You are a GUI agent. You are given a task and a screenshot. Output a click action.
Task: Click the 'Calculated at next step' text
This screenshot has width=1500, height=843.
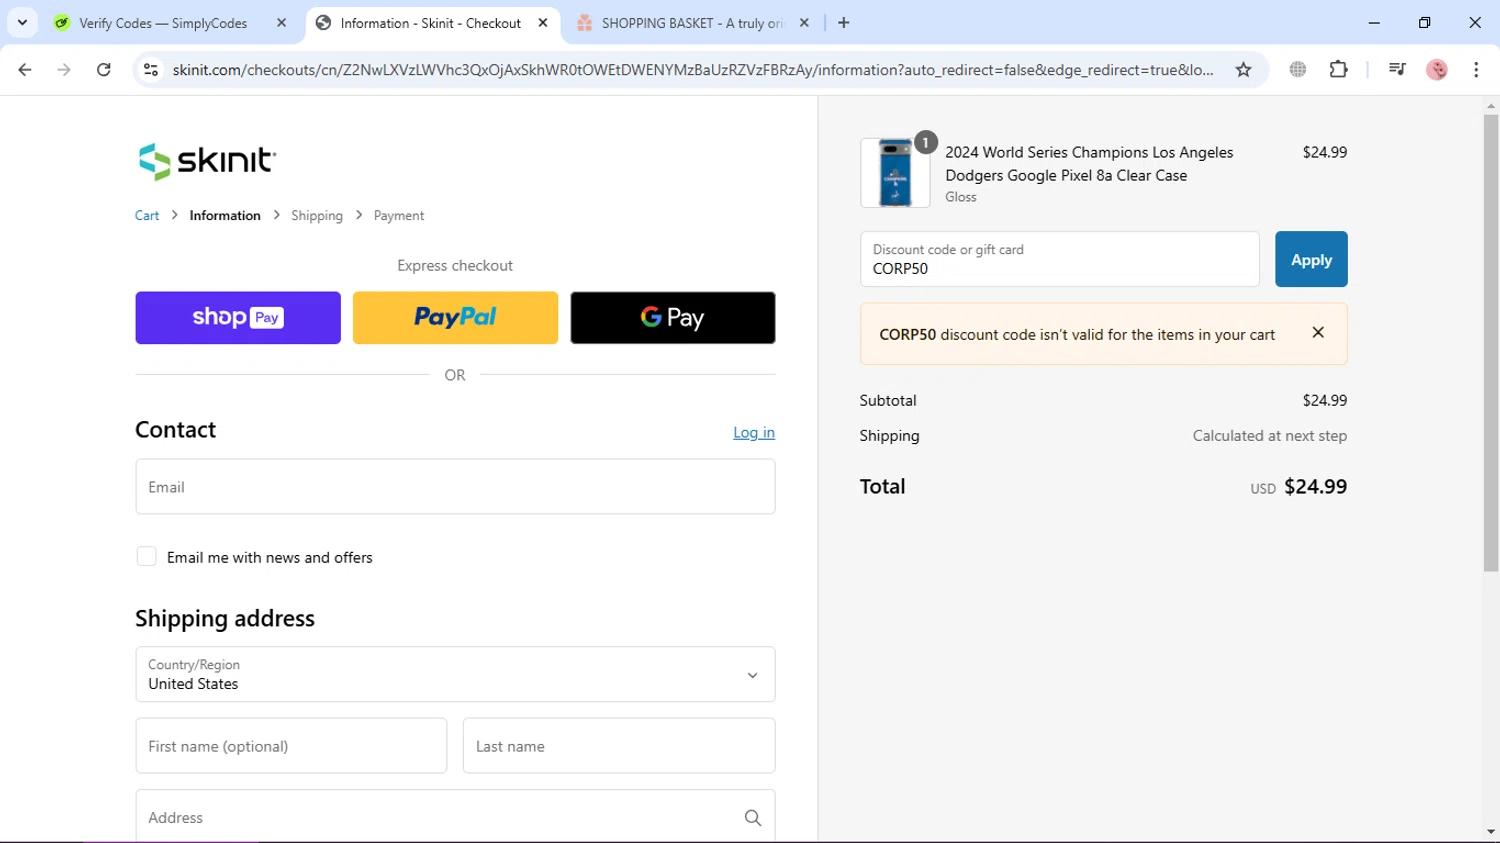tap(1270, 436)
